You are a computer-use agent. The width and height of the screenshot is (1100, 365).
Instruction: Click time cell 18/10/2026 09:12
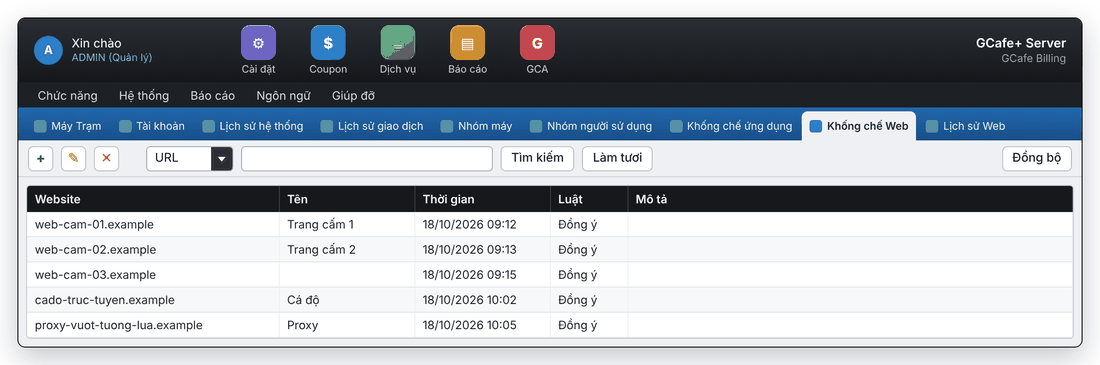(x=483, y=225)
